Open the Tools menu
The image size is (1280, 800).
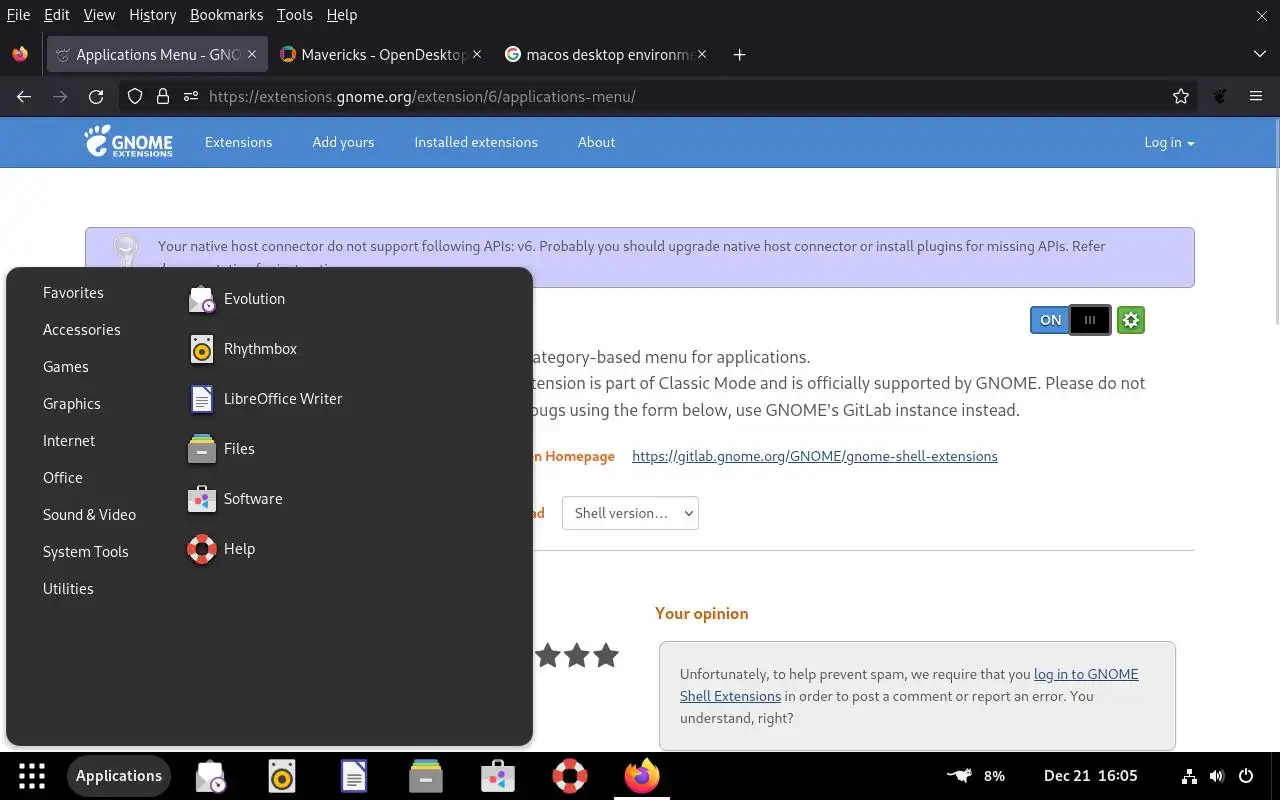pos(295,15)
